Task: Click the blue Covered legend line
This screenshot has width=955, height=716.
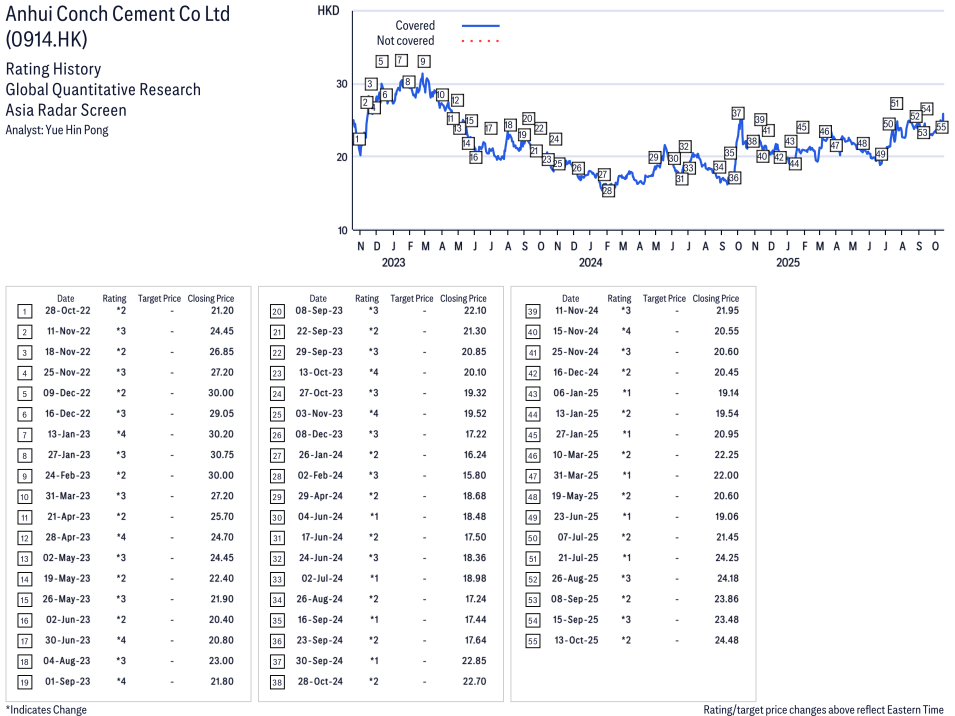Action: coord(480,25)
